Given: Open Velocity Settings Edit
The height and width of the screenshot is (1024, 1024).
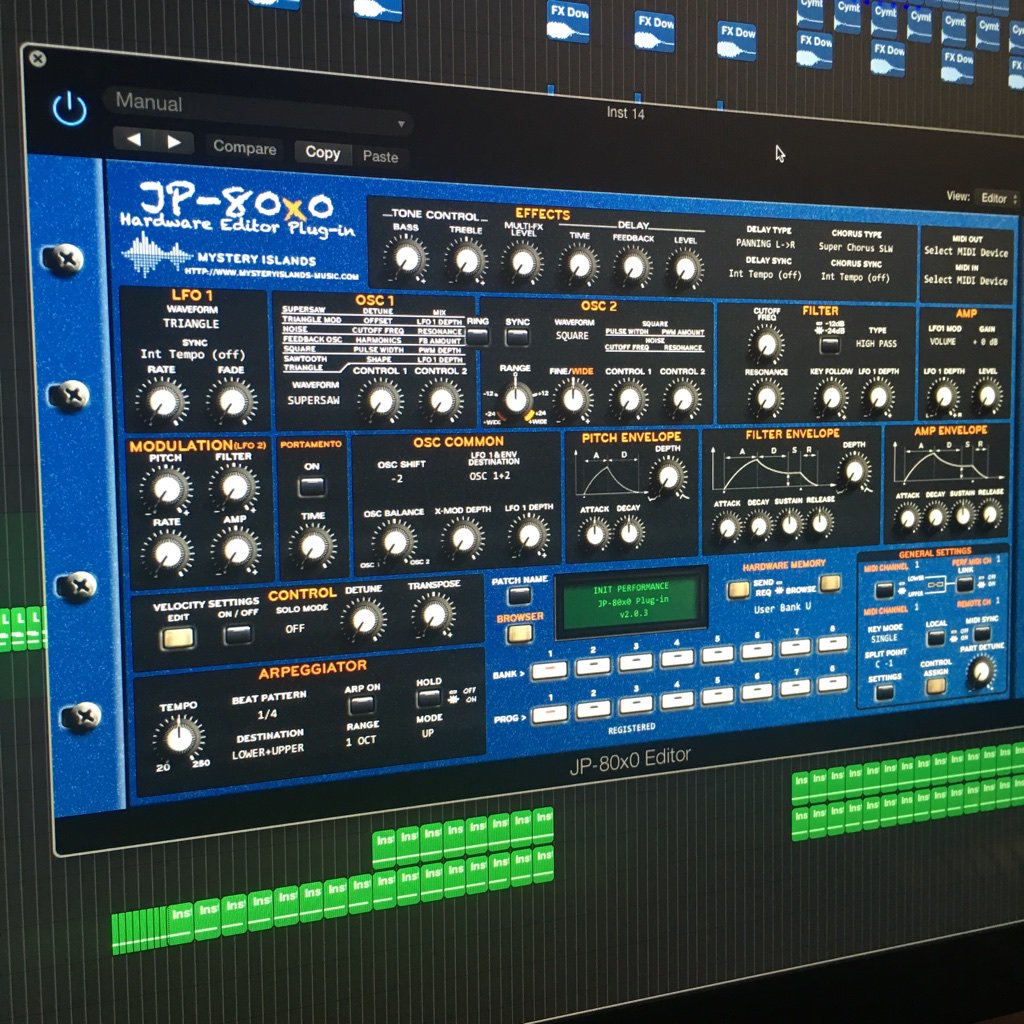Looking at the screenshot, I should pos(176,638).
